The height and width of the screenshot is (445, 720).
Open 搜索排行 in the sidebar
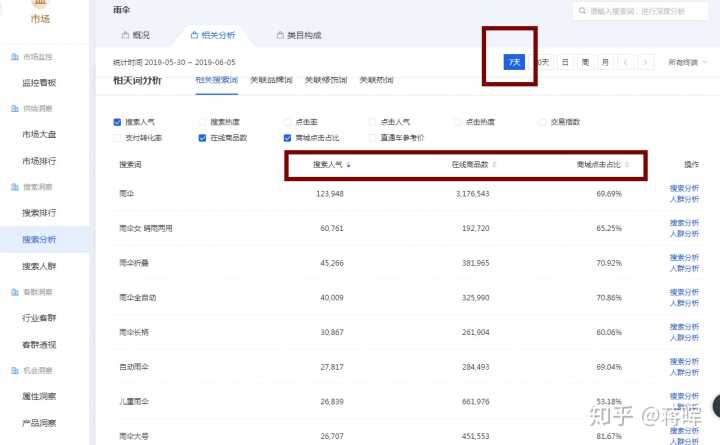coord(39,213)
